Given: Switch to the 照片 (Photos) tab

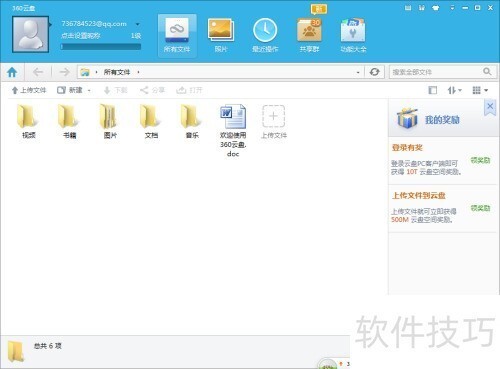Looking at the screenshot, I should tap(221, 36).
